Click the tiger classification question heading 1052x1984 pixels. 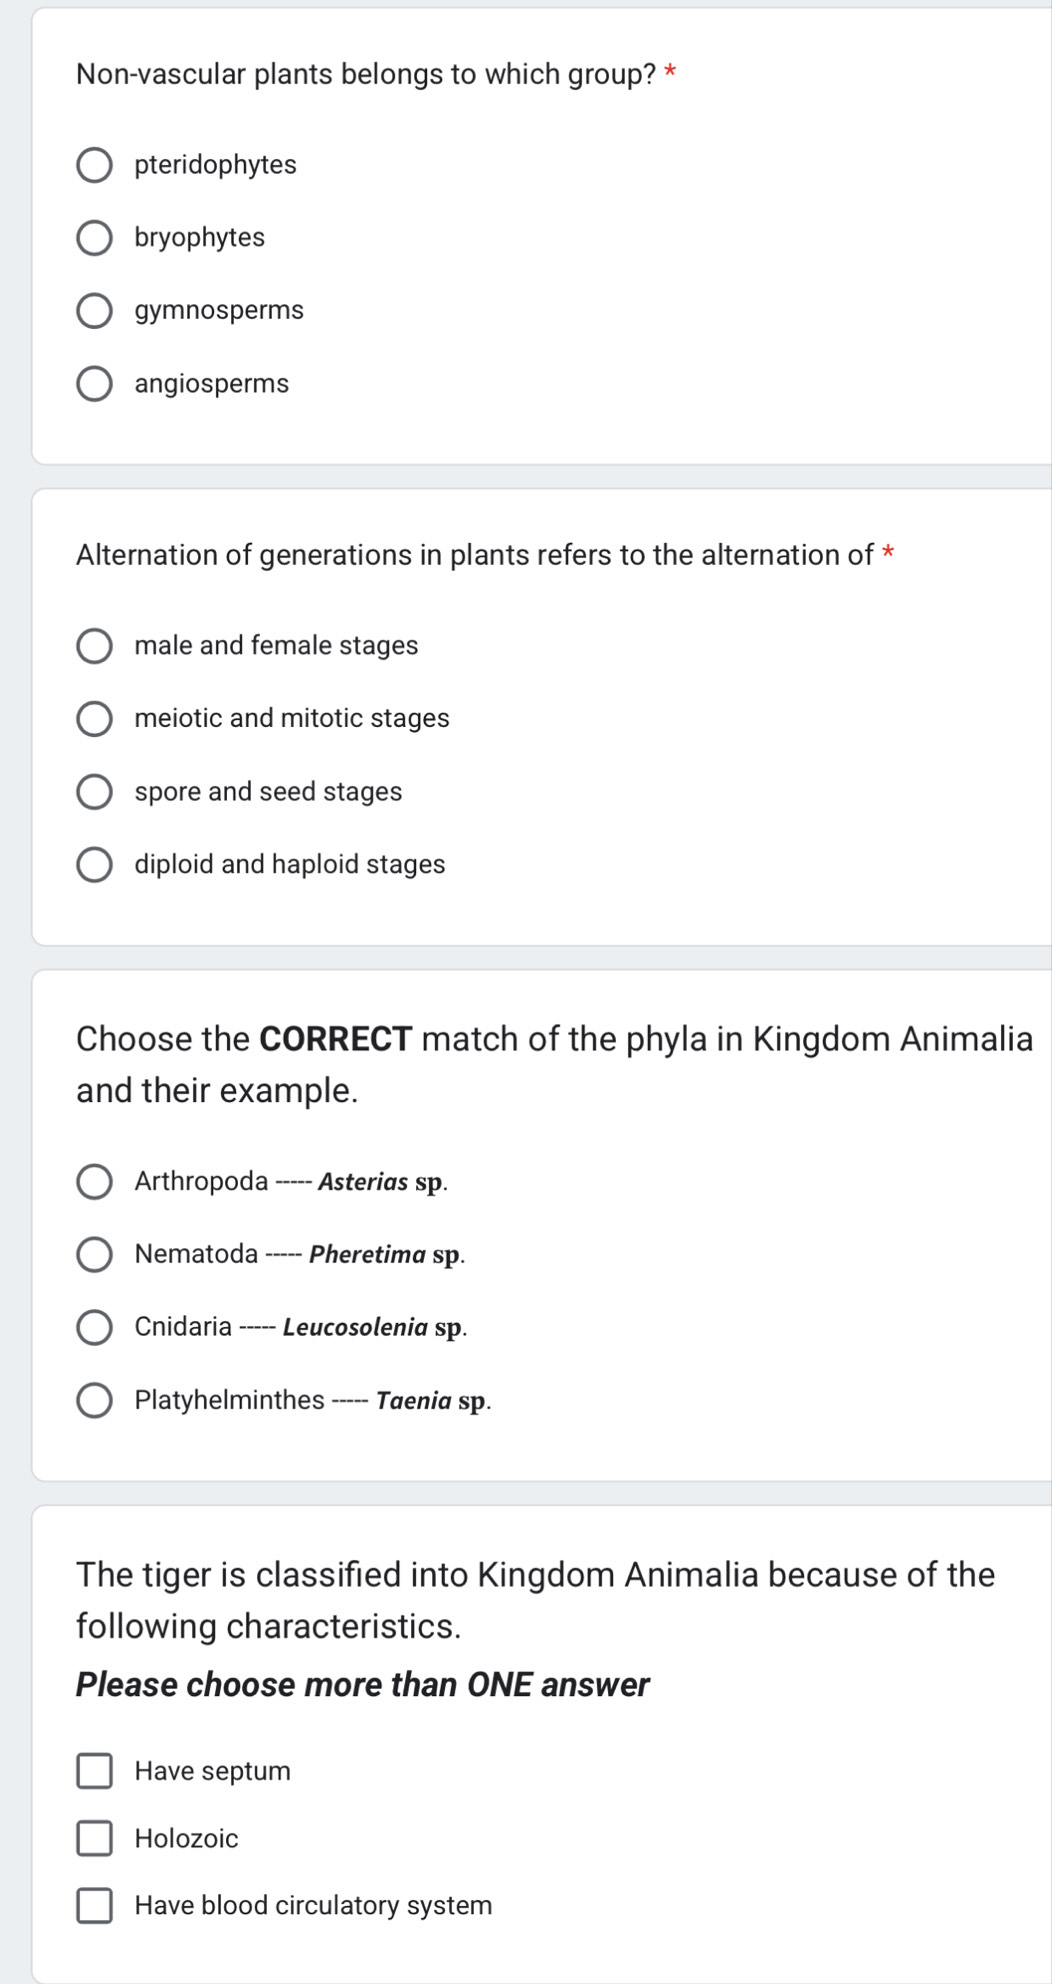534,1601
